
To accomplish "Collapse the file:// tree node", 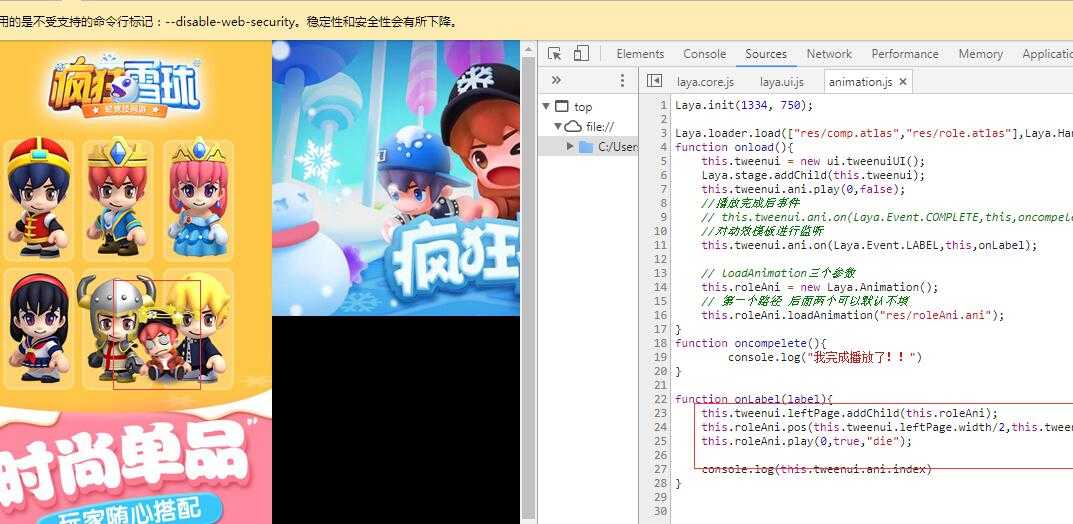I will tap(558, 126).
